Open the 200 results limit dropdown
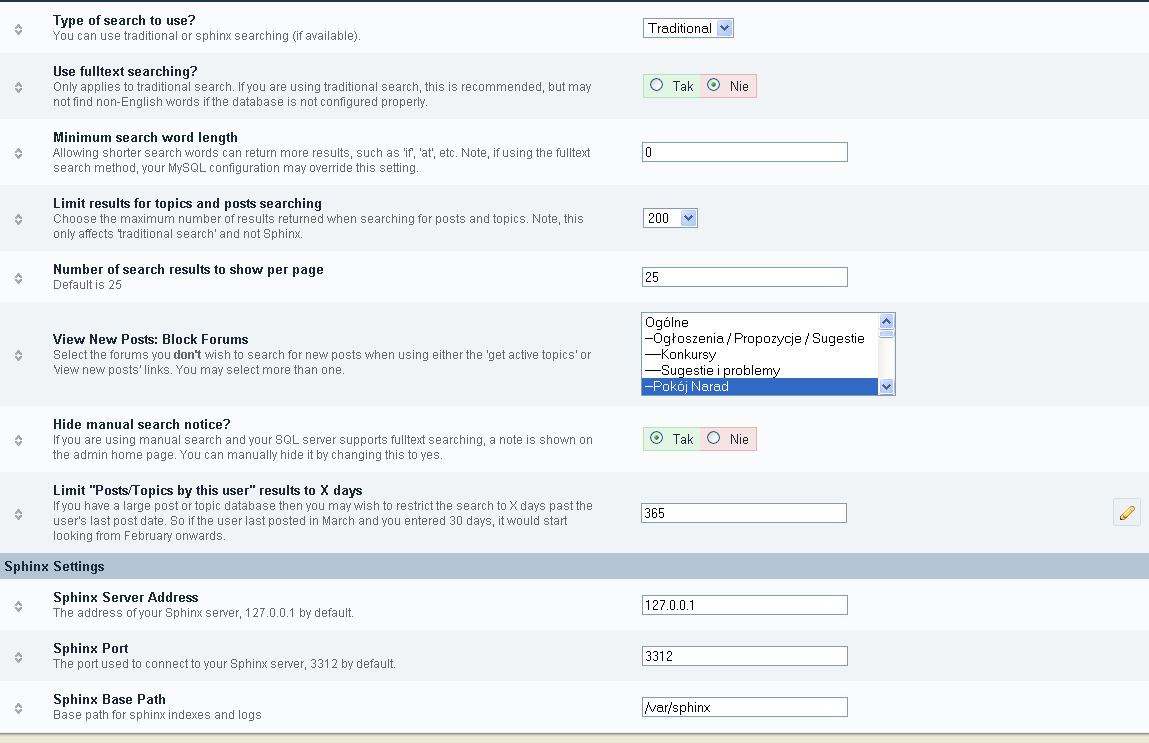 [x=670, y=218]
